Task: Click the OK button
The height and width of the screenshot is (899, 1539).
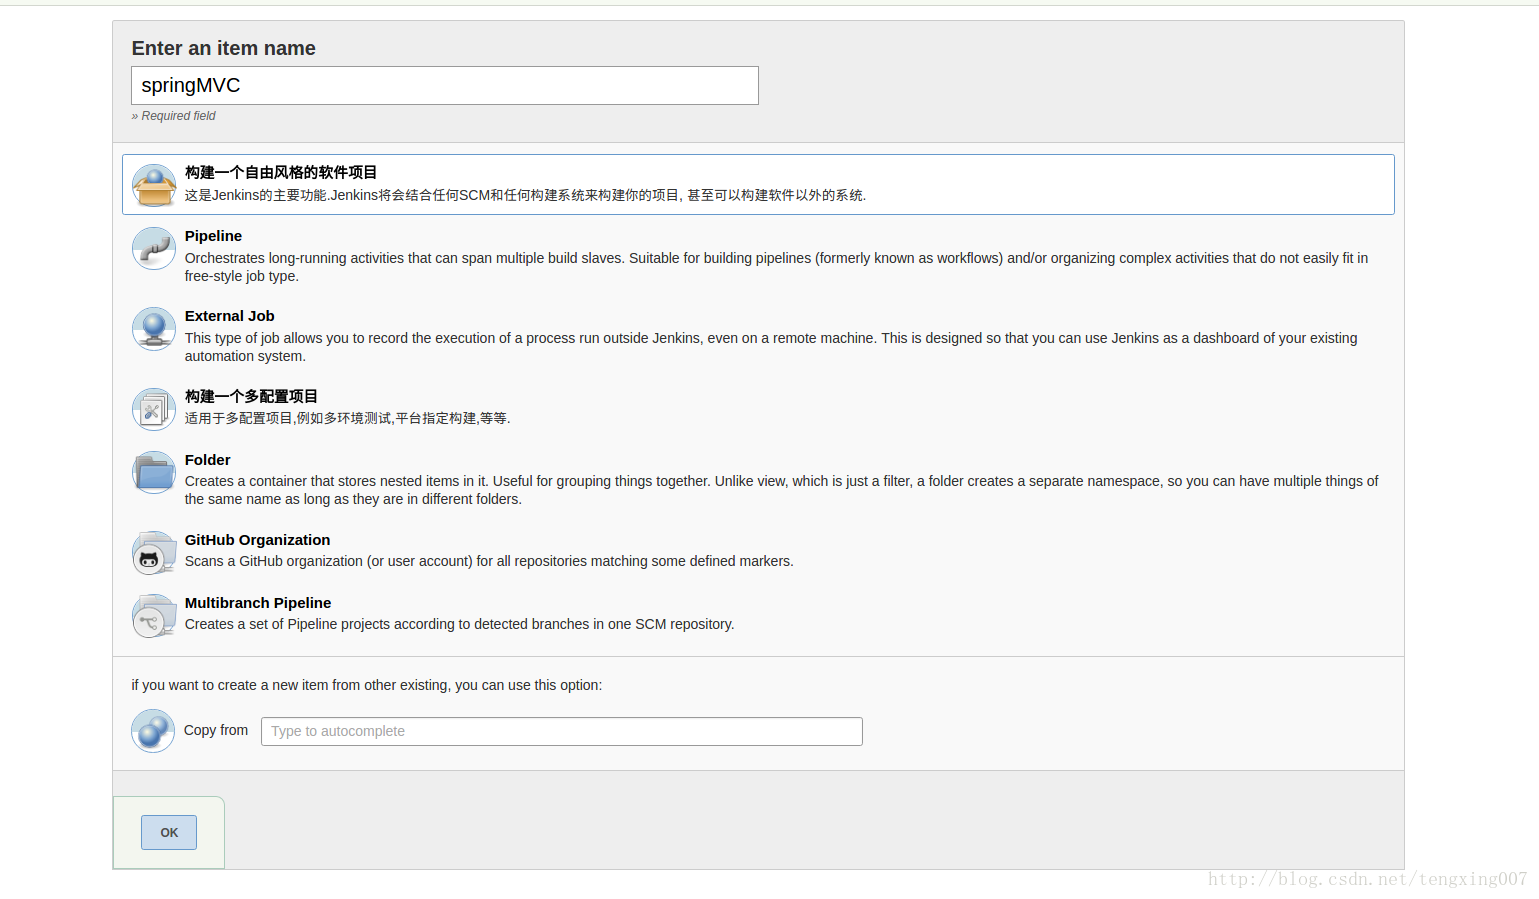Action: 169,832
